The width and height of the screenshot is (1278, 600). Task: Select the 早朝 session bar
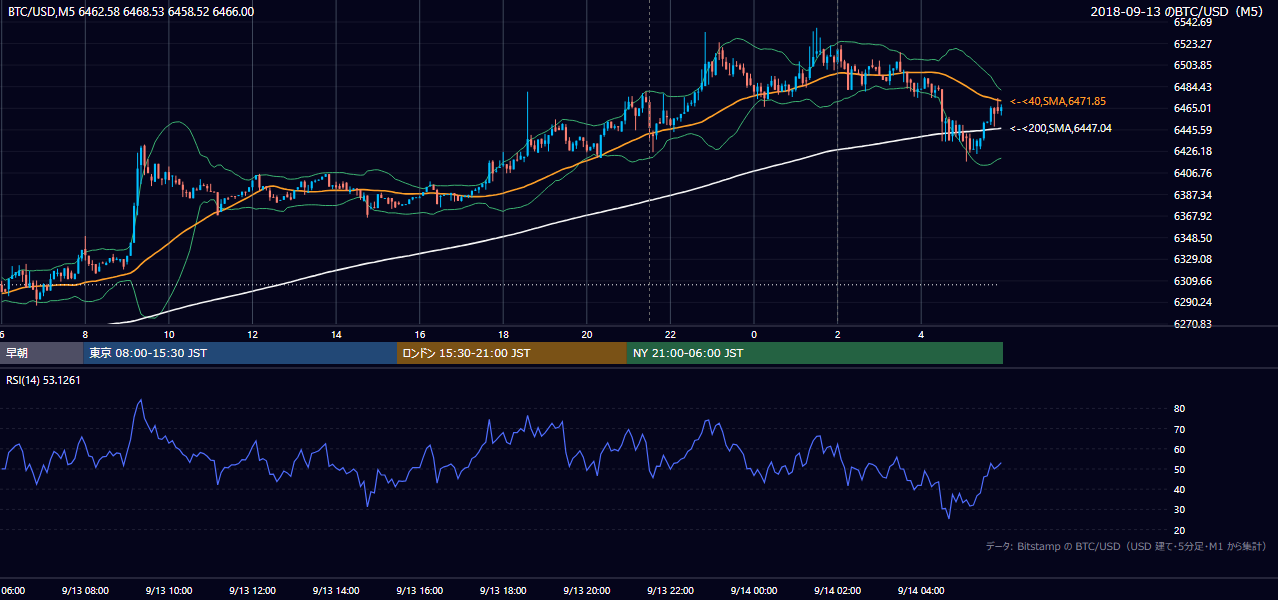click(41, 353)
